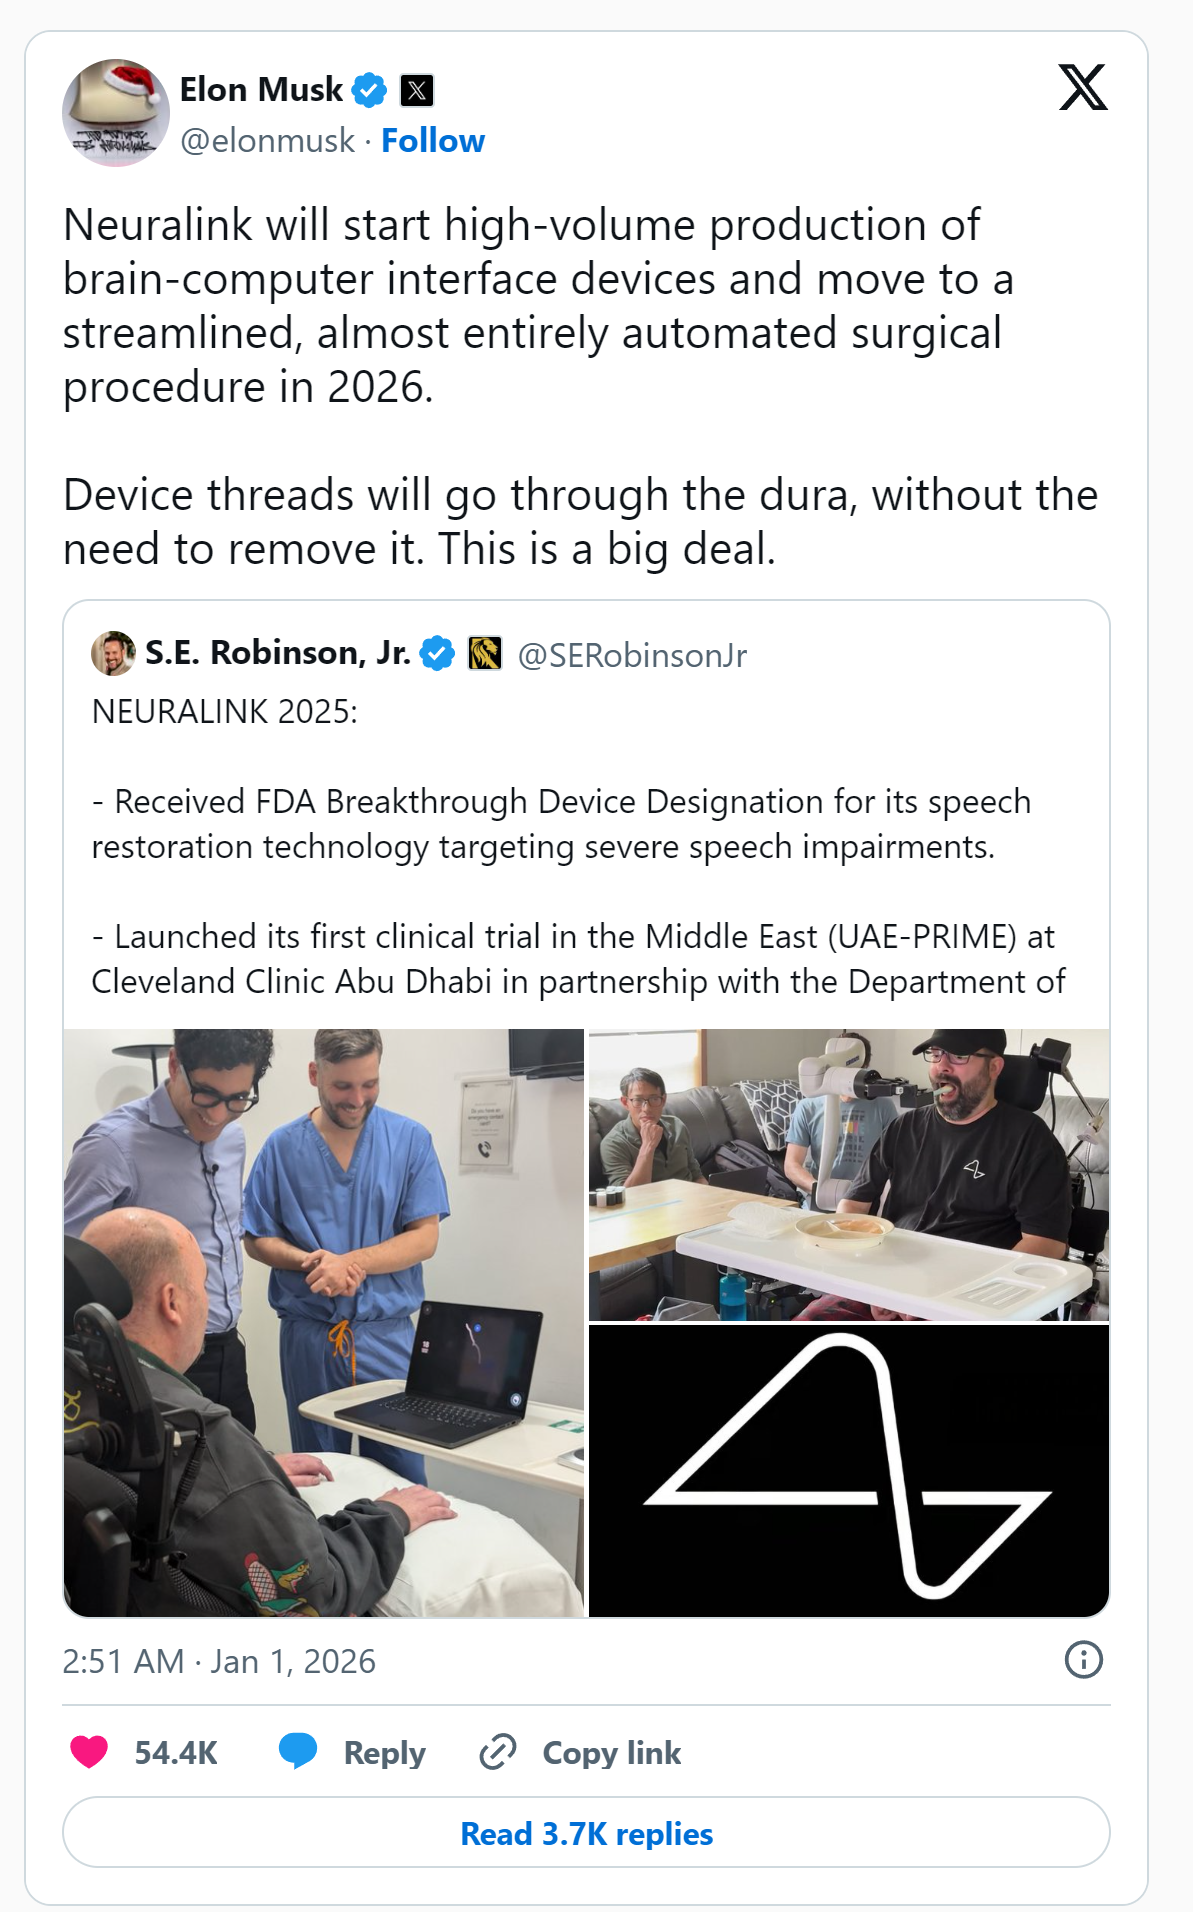The width and height of the screenshot is (1193, 1912).
Task: Click the heart like icon
Action: [x=89, y=1752]
